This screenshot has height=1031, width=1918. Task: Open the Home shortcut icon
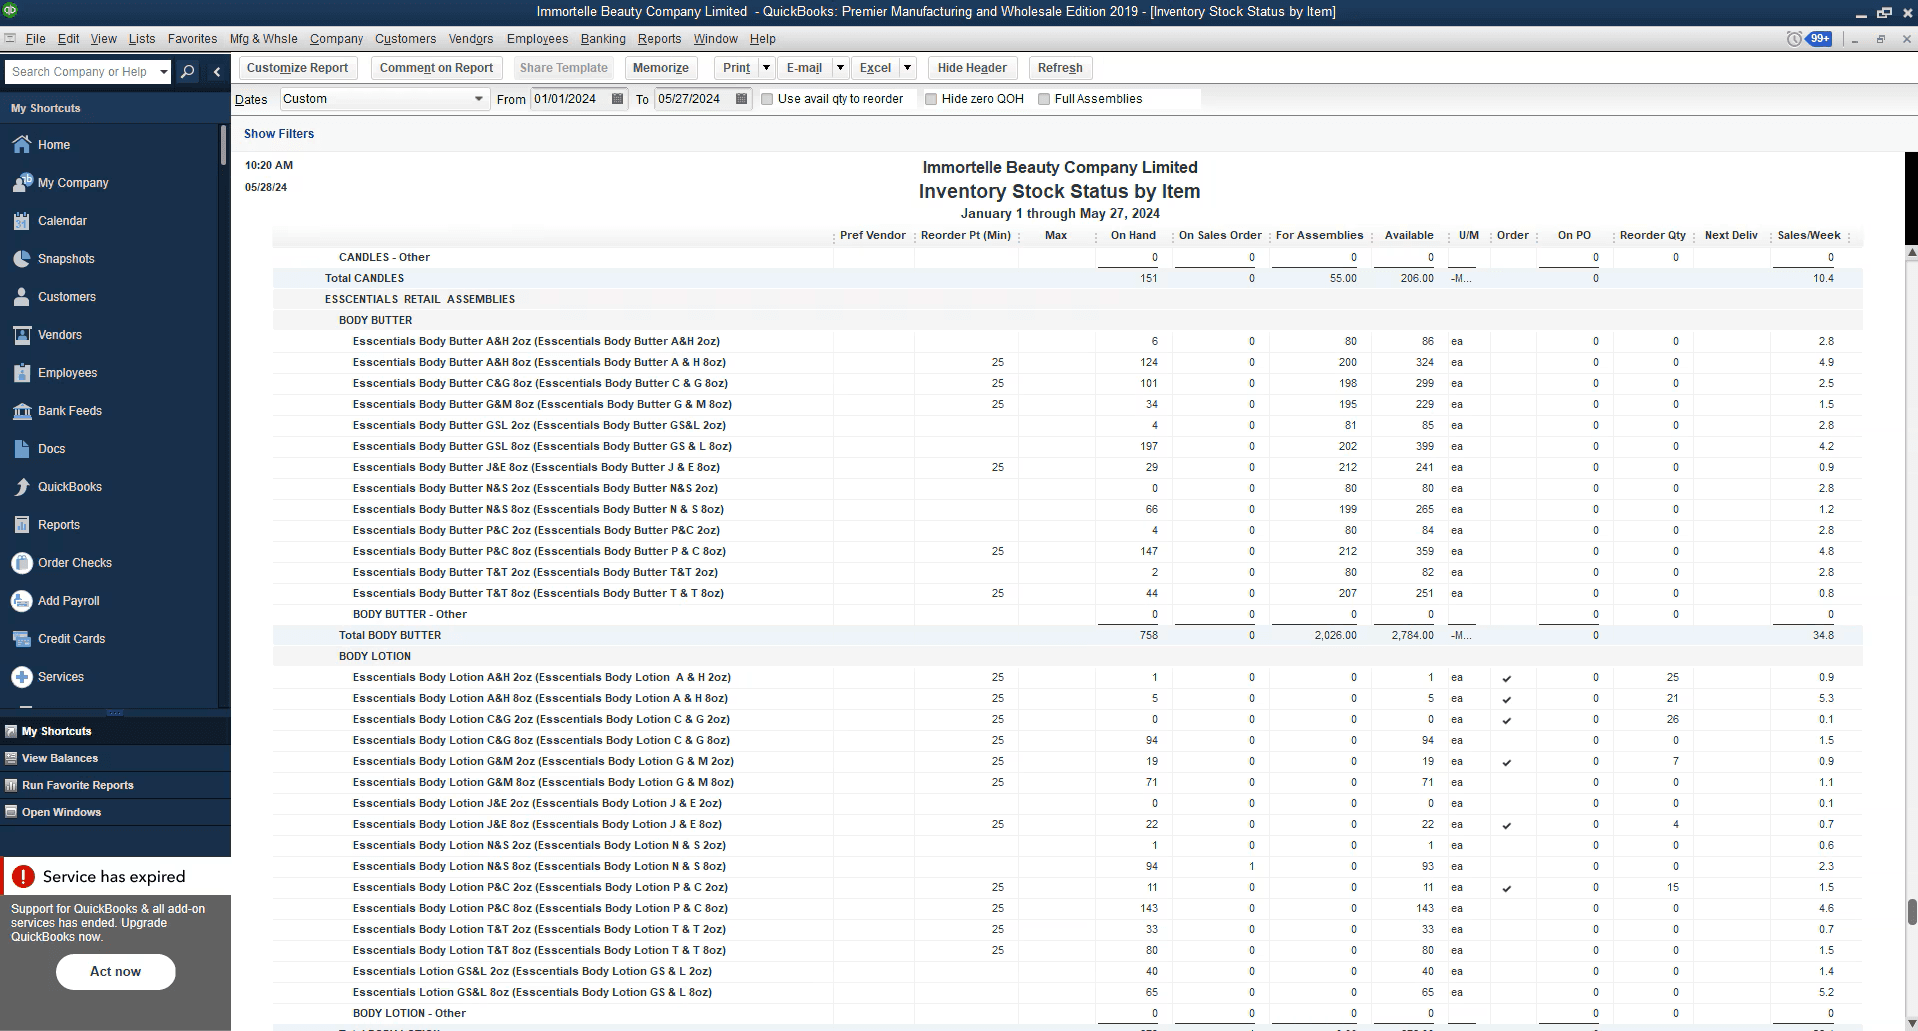coord(22,145)
